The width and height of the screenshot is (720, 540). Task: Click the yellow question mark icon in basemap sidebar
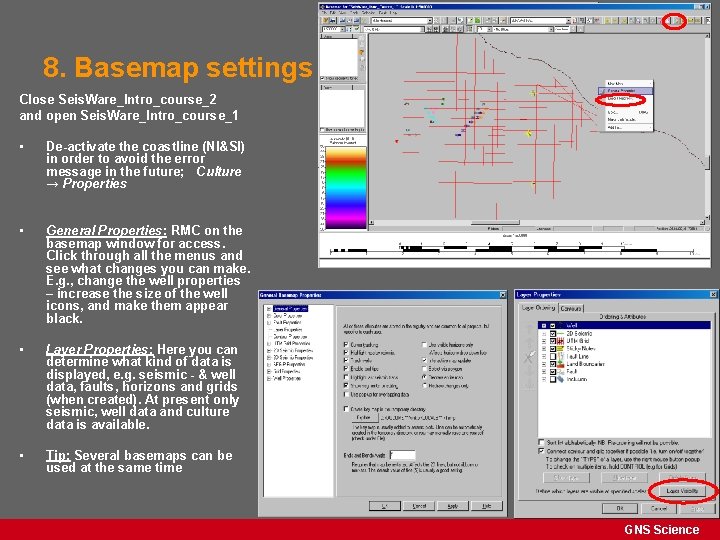[x=361, y=52]
